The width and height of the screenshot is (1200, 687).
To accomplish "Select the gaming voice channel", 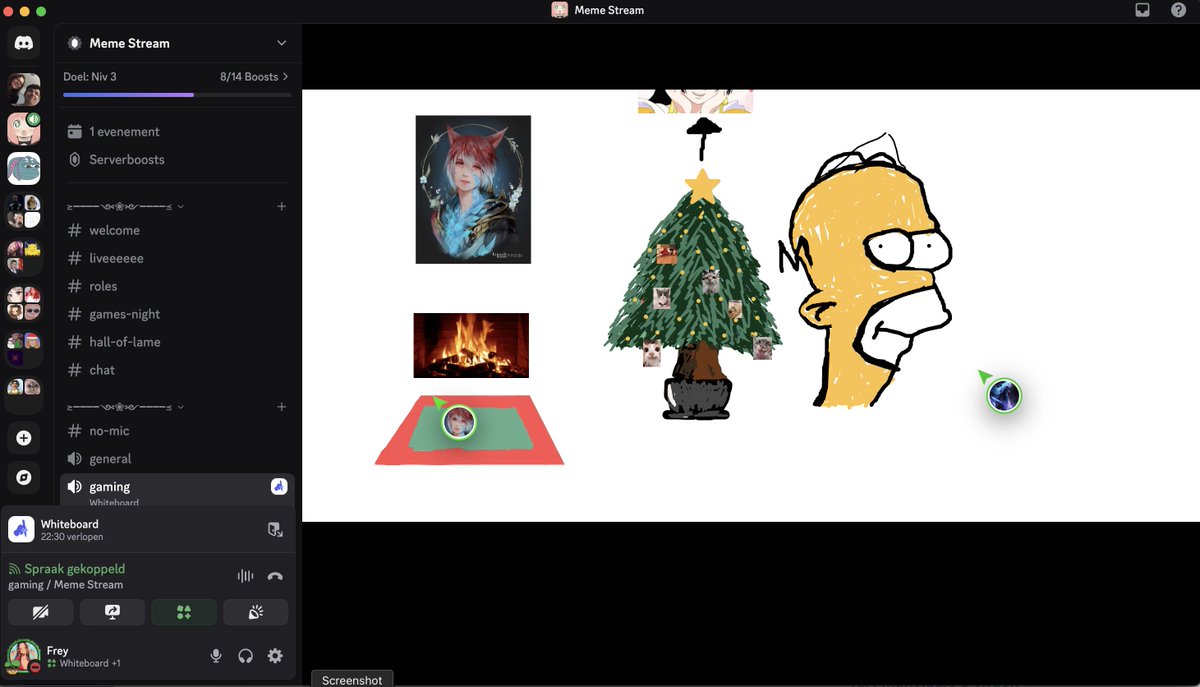I will click(x=178, y=489).
